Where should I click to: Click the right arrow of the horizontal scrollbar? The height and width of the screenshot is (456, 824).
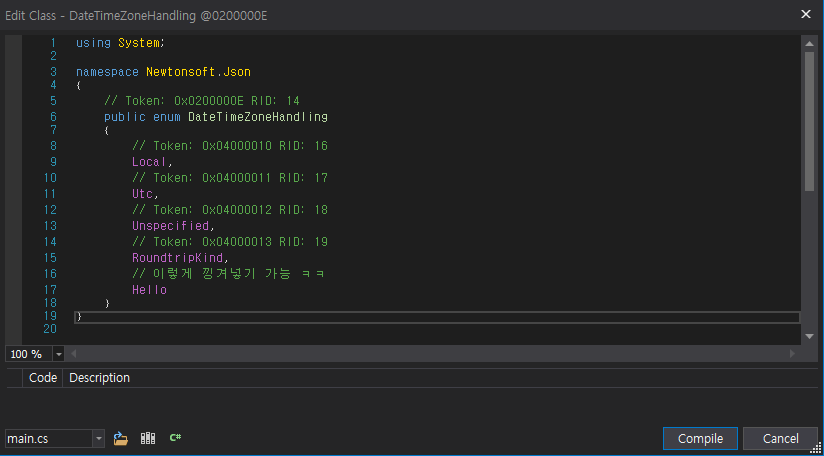tap(792, 354)
